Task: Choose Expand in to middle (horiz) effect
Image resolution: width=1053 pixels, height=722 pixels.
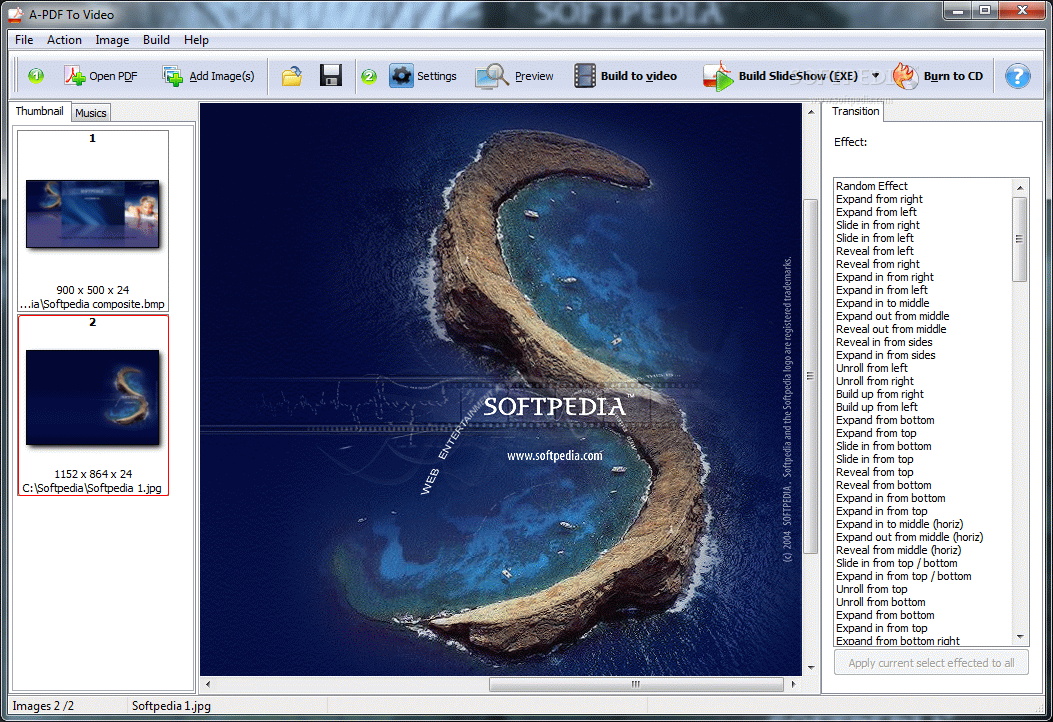Action: 899,524
